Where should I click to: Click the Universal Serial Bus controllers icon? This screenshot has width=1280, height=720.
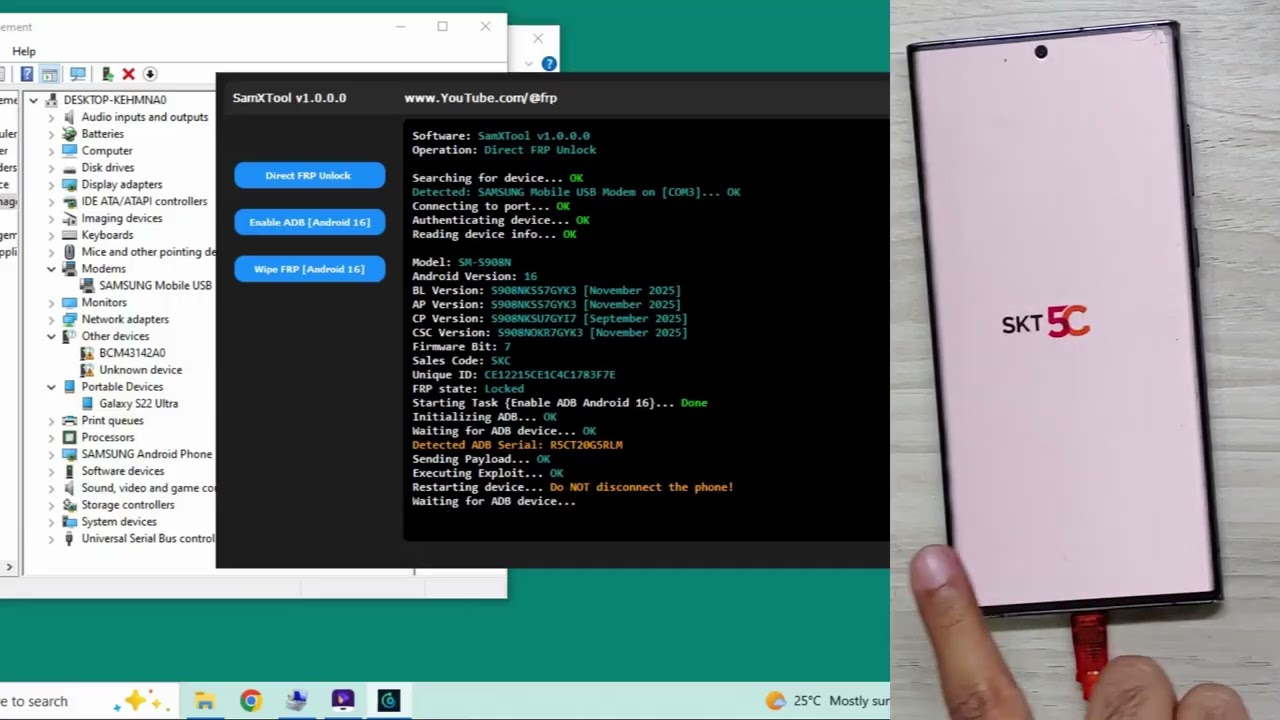click(x=69, y=538)
